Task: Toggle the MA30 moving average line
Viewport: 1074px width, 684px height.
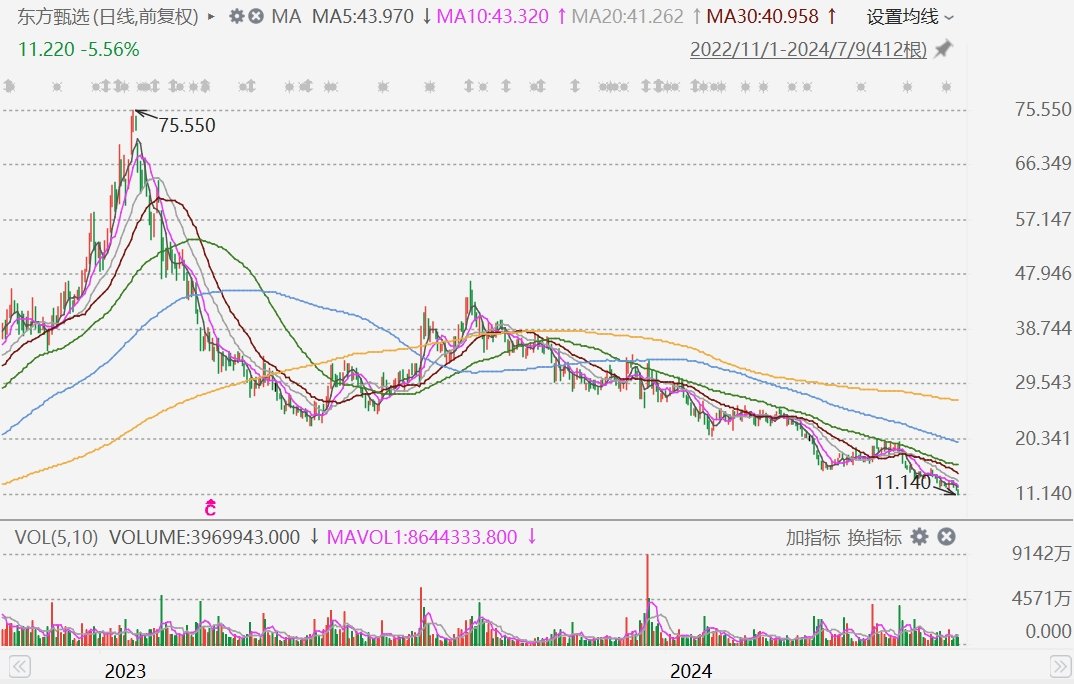Action: 771,17
